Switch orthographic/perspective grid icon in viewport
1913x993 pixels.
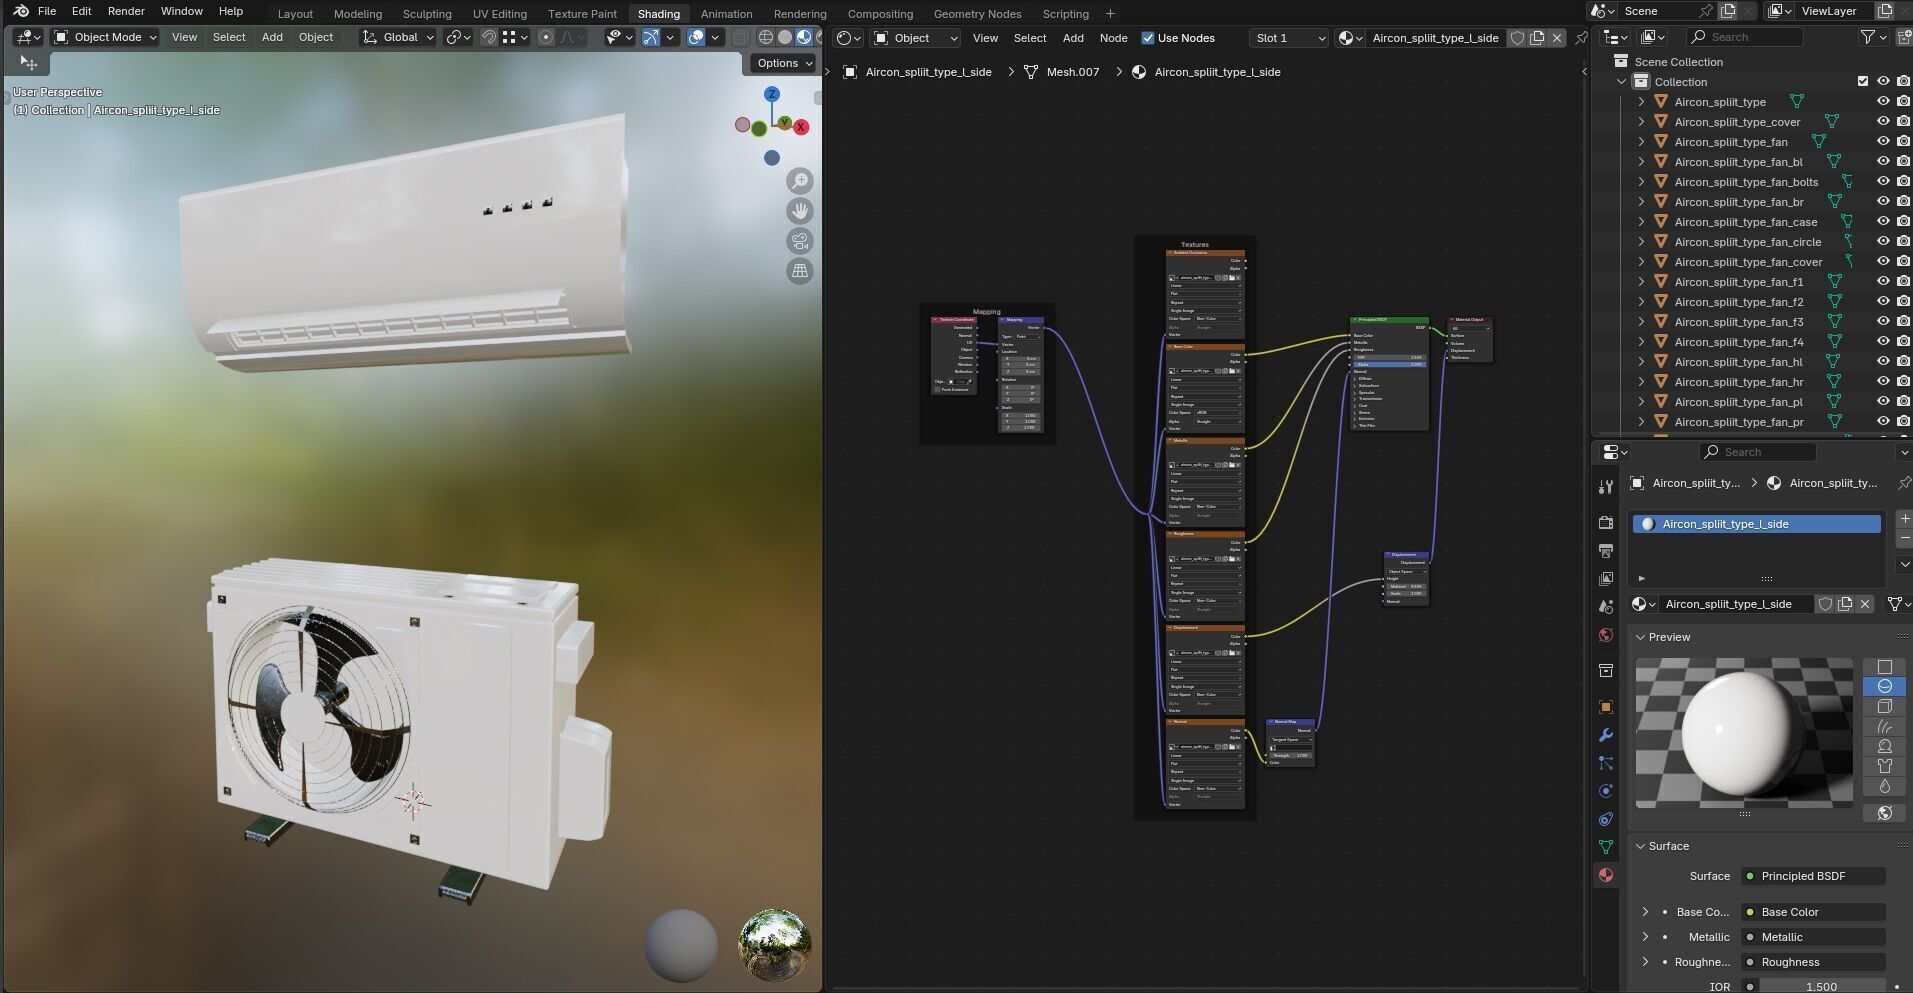click(800, 271)
